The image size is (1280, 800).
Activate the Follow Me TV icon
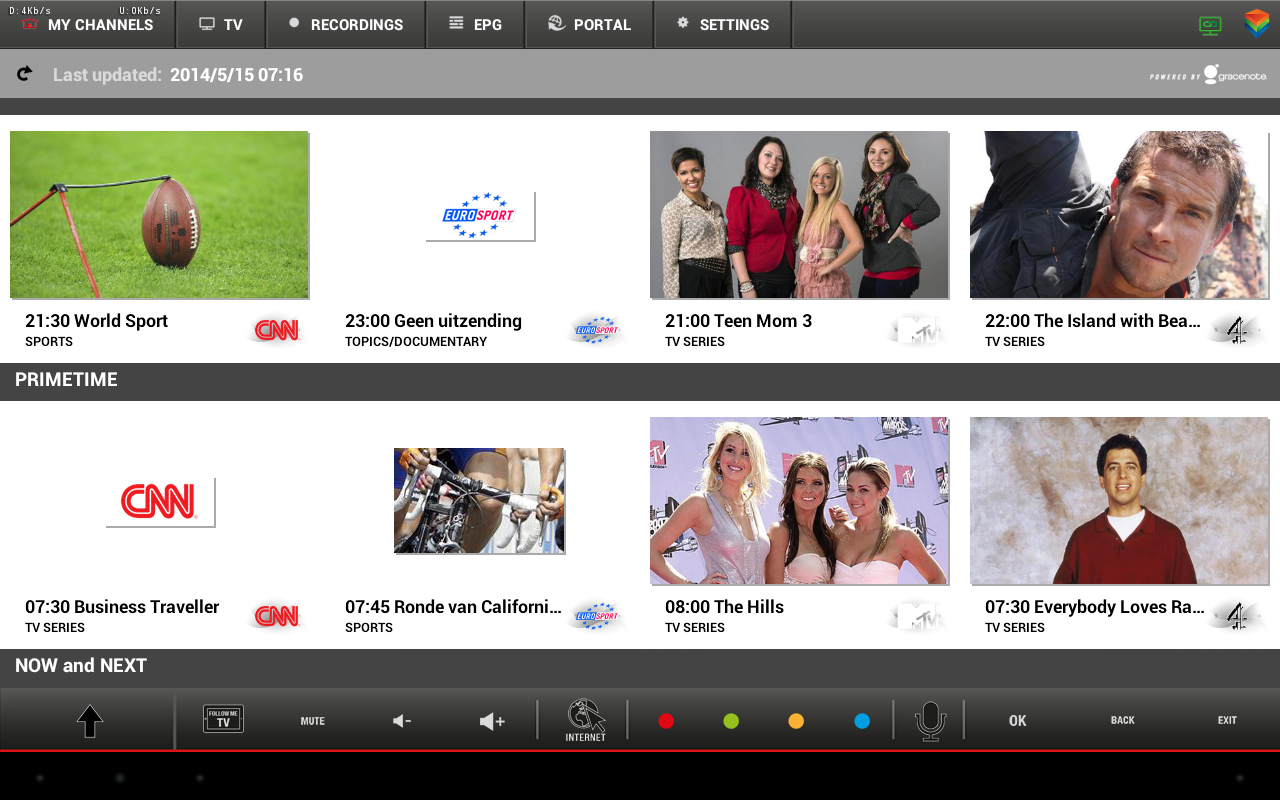[223, 719]
